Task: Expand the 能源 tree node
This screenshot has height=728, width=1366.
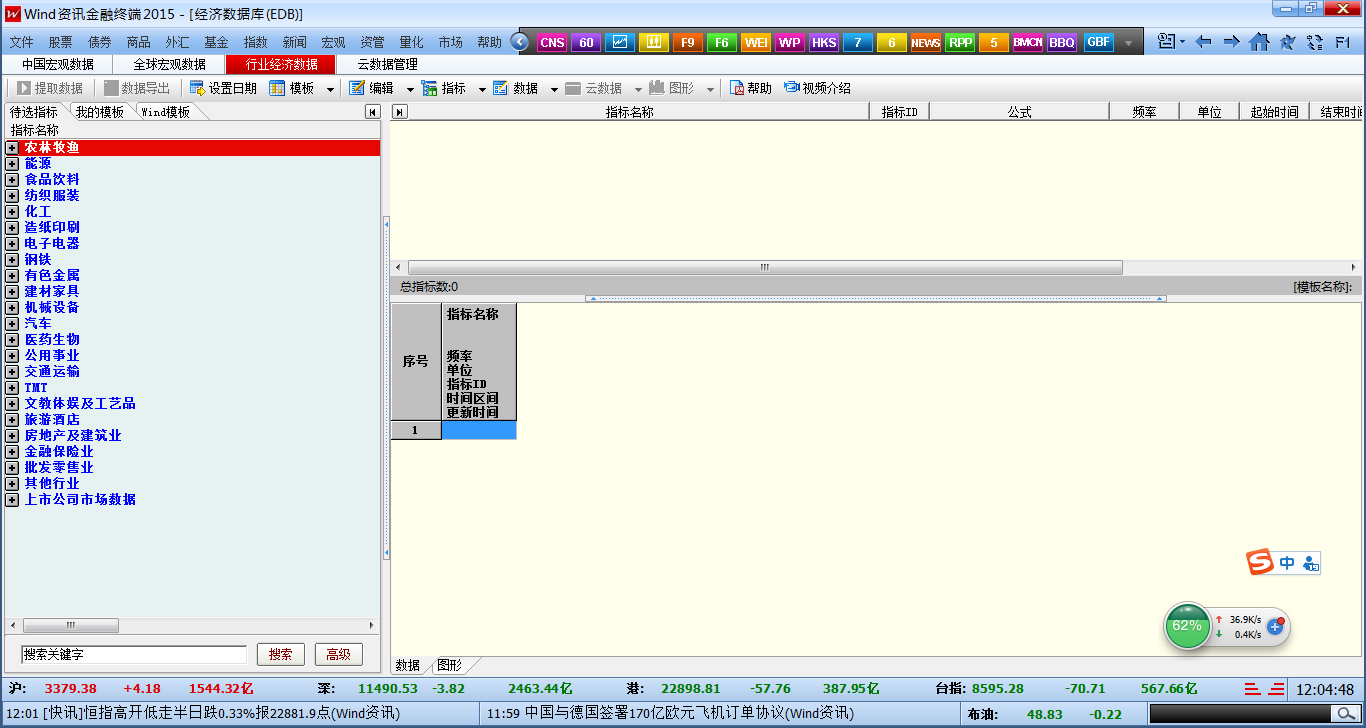Action: 12,164
